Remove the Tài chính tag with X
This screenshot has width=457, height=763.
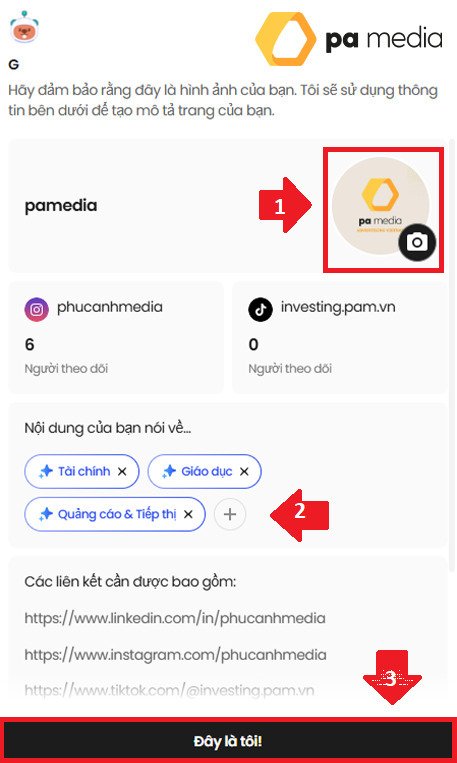tap(122, 472)
